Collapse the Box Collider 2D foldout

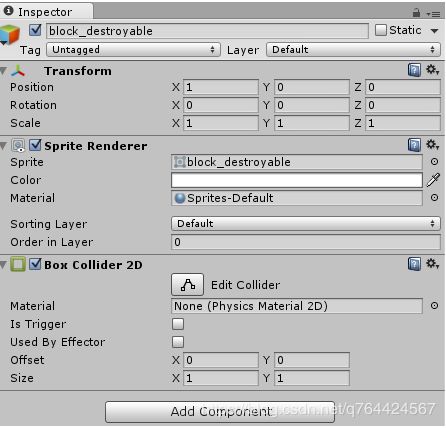pyautogui.click(x=4, y=265)
